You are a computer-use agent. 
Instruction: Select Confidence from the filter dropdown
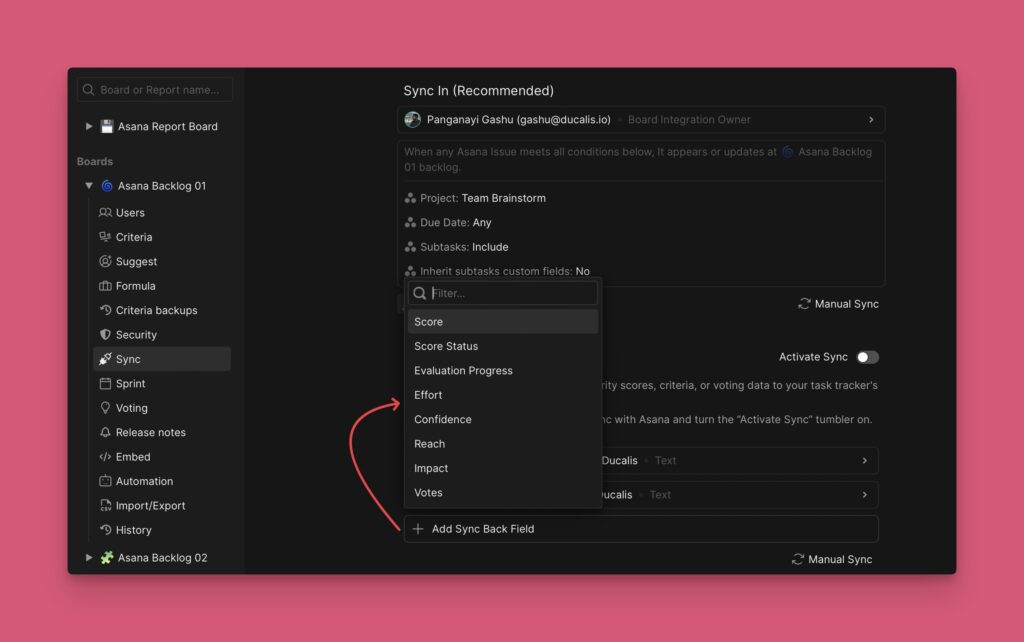click(442, 419)
